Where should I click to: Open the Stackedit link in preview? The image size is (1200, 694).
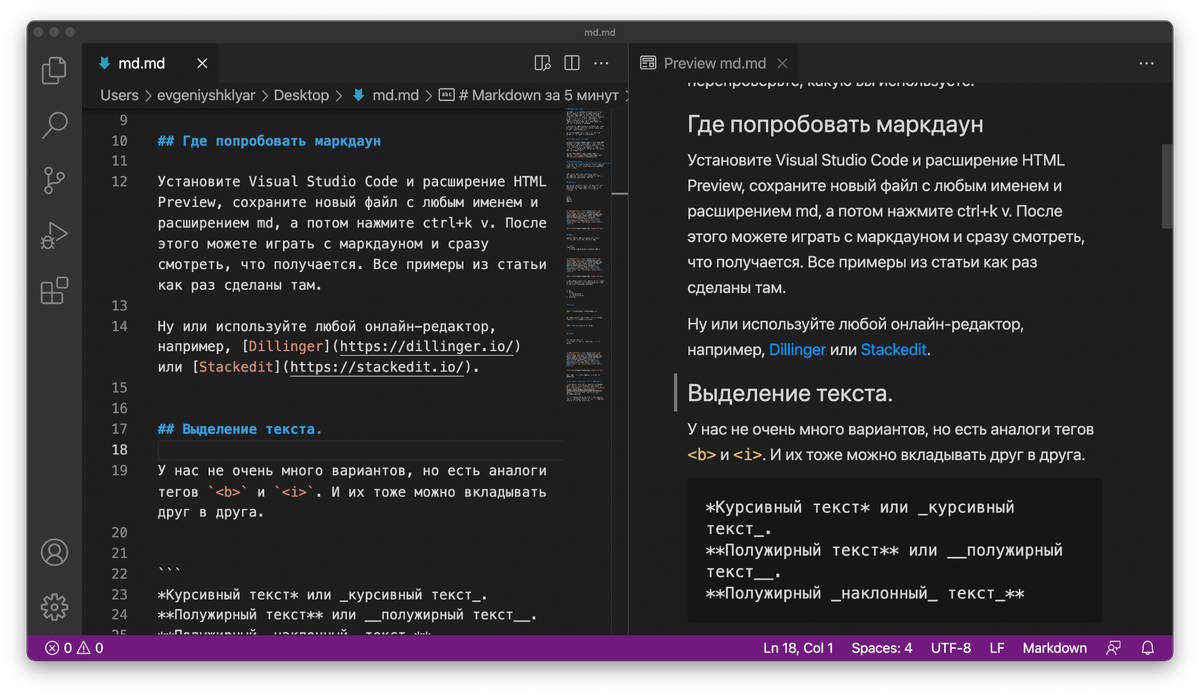pos(895,350)
